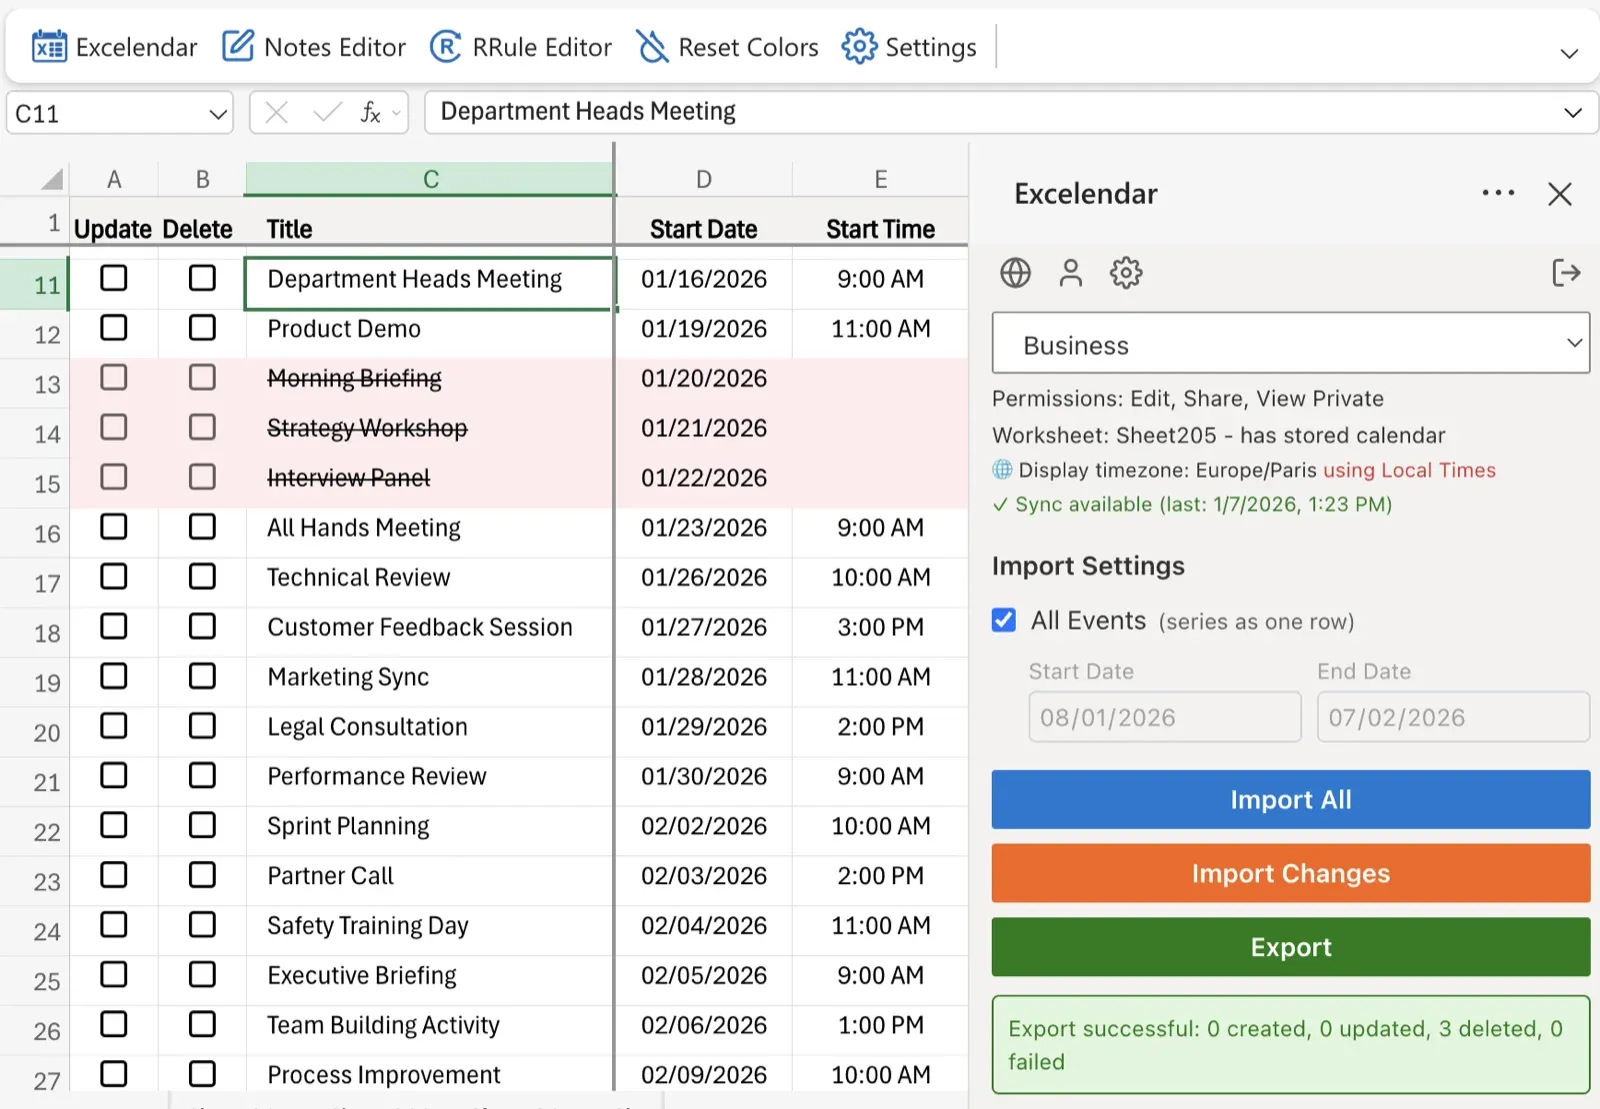
Task: Click the Import Changes button
Action: 1291,873
